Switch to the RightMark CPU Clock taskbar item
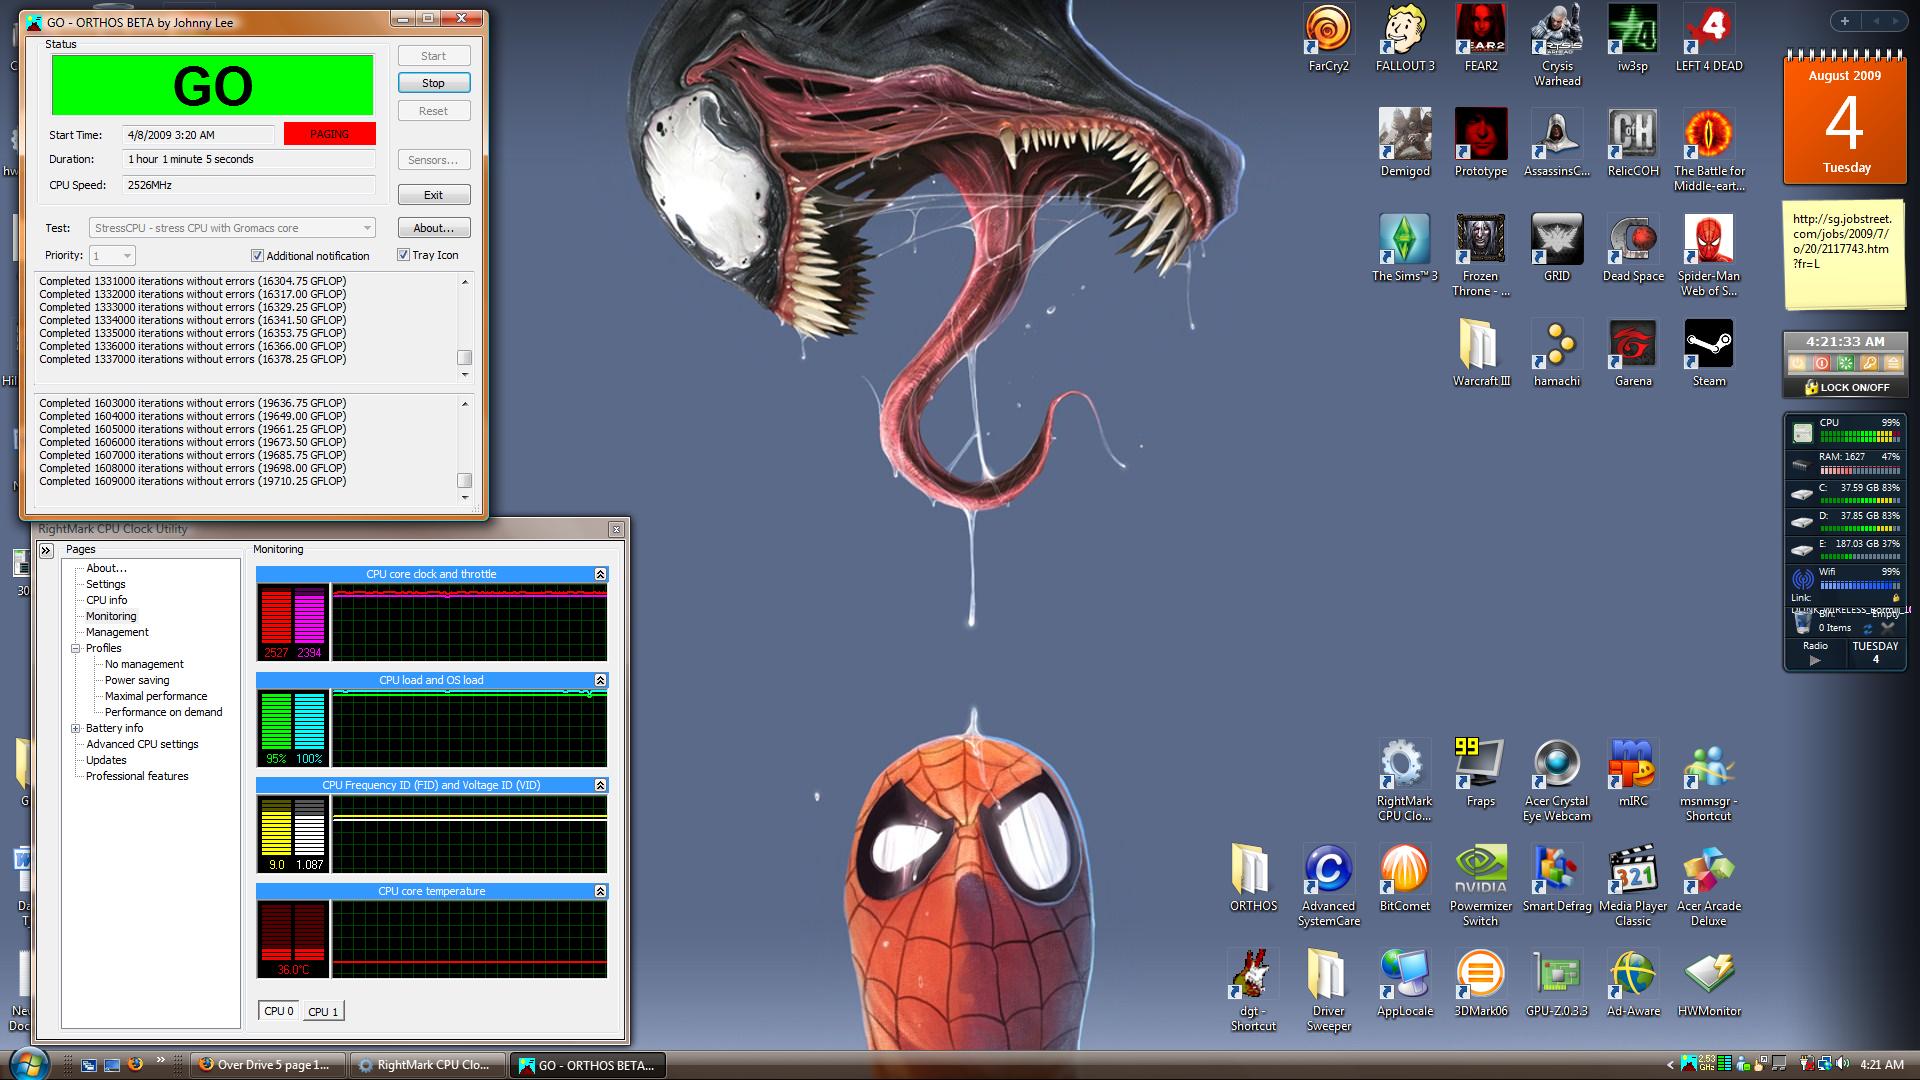 tap(428, 1065)
